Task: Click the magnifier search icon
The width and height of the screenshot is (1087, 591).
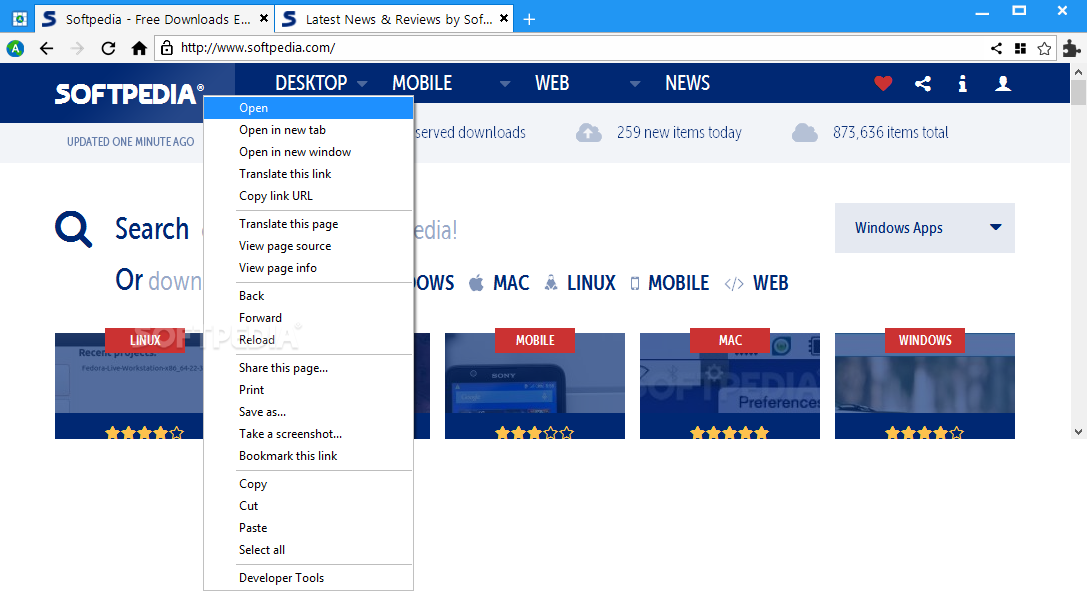Action: pos(73,229)
